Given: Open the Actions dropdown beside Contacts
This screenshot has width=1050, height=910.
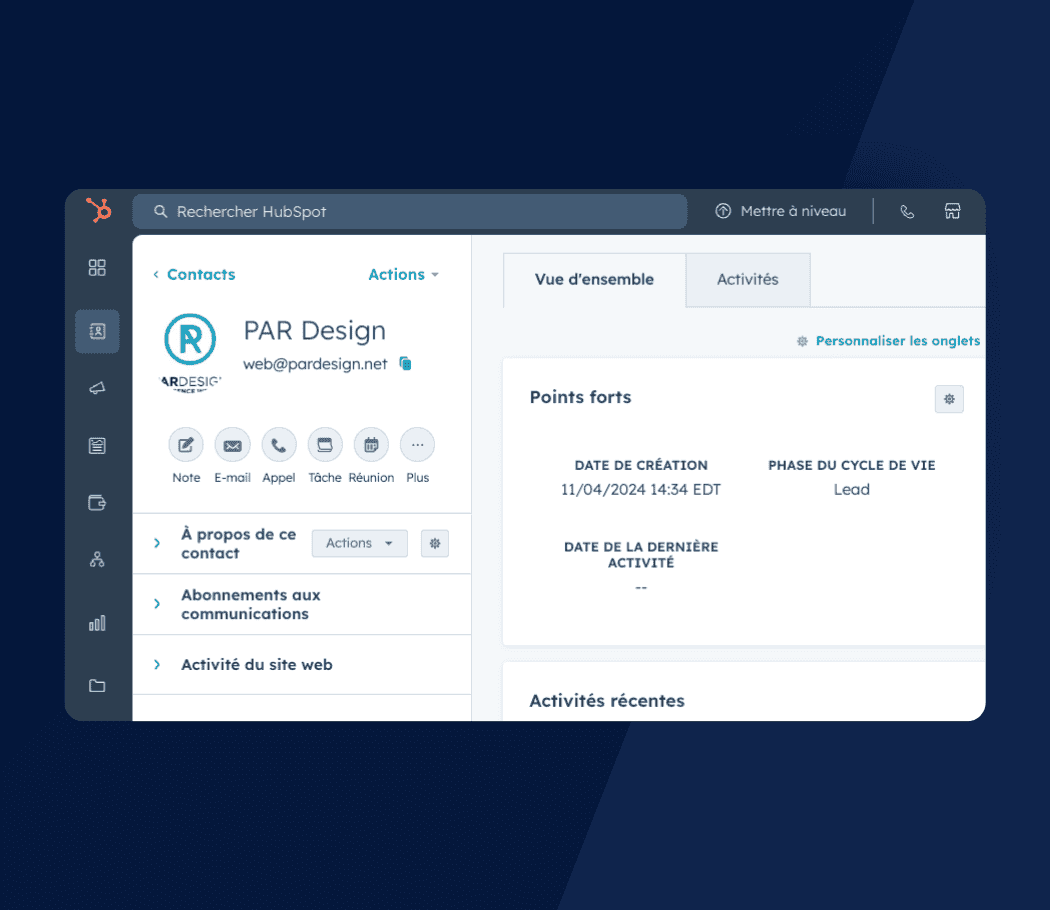Looking at the screenshot, I should coord(403,275).
